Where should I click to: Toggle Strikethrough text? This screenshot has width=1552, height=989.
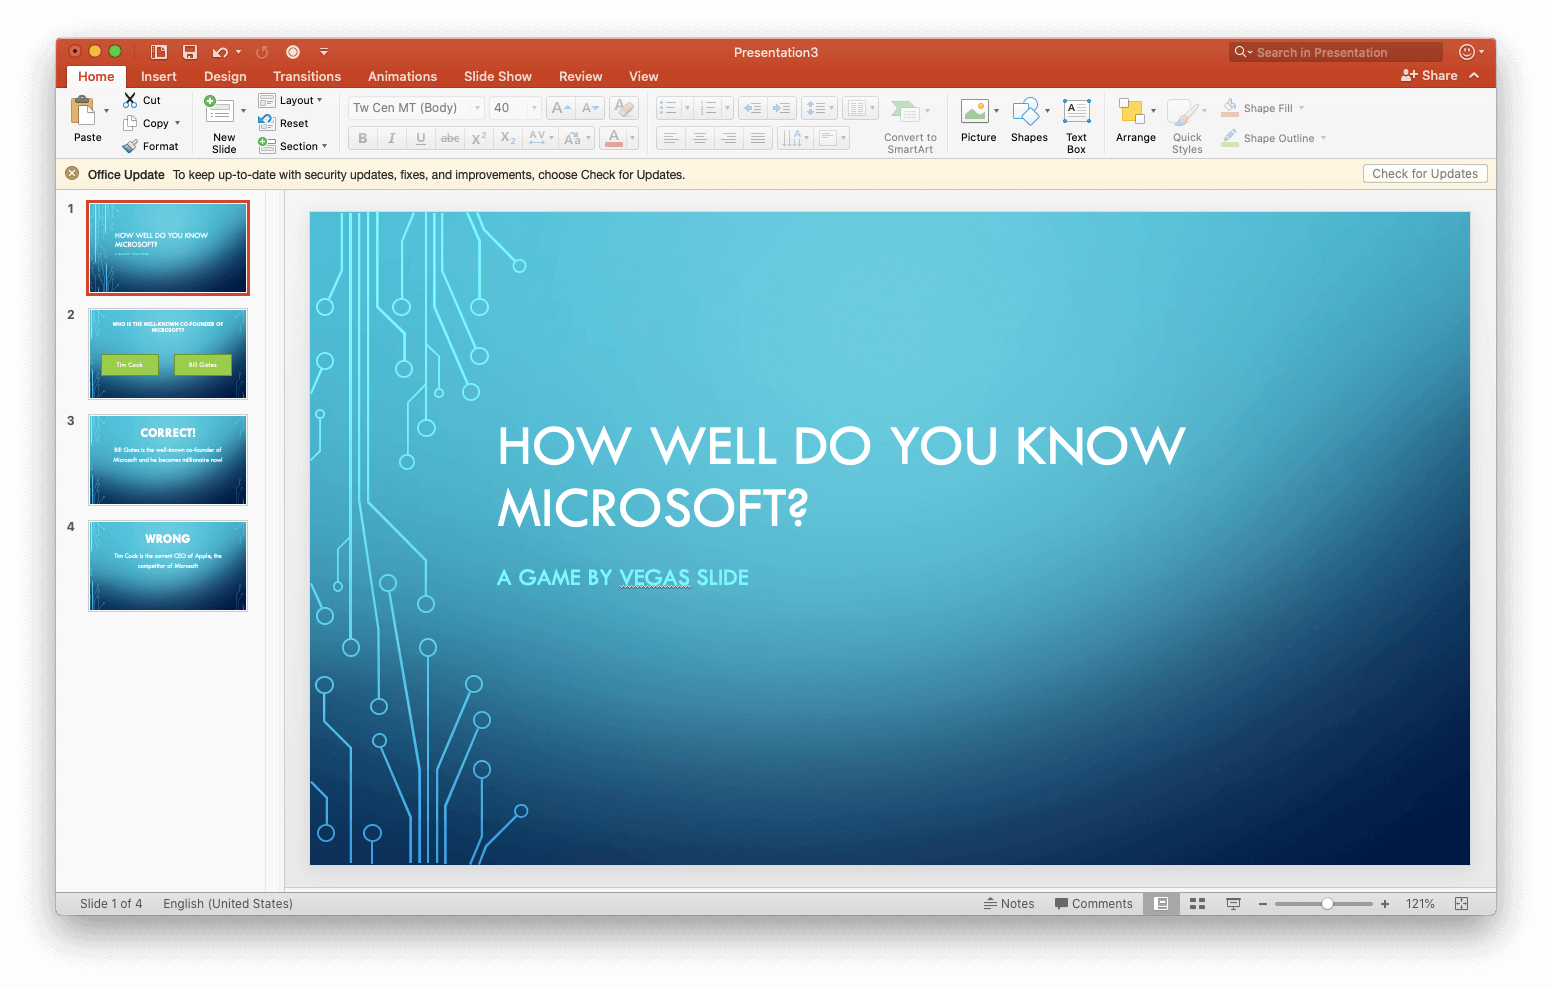click(450, 138)
